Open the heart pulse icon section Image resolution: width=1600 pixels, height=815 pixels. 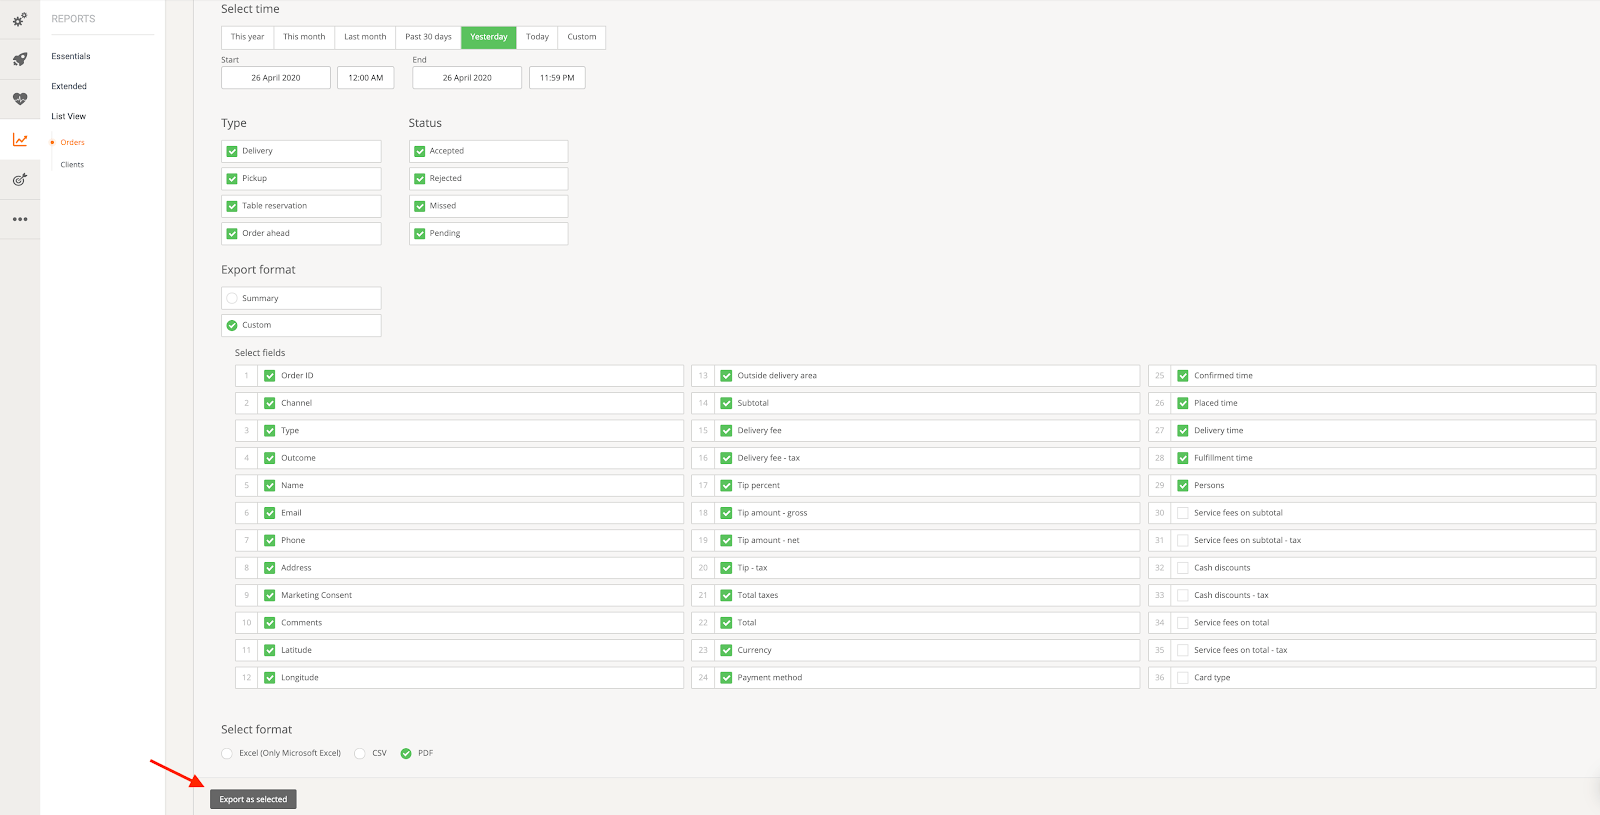20,99
